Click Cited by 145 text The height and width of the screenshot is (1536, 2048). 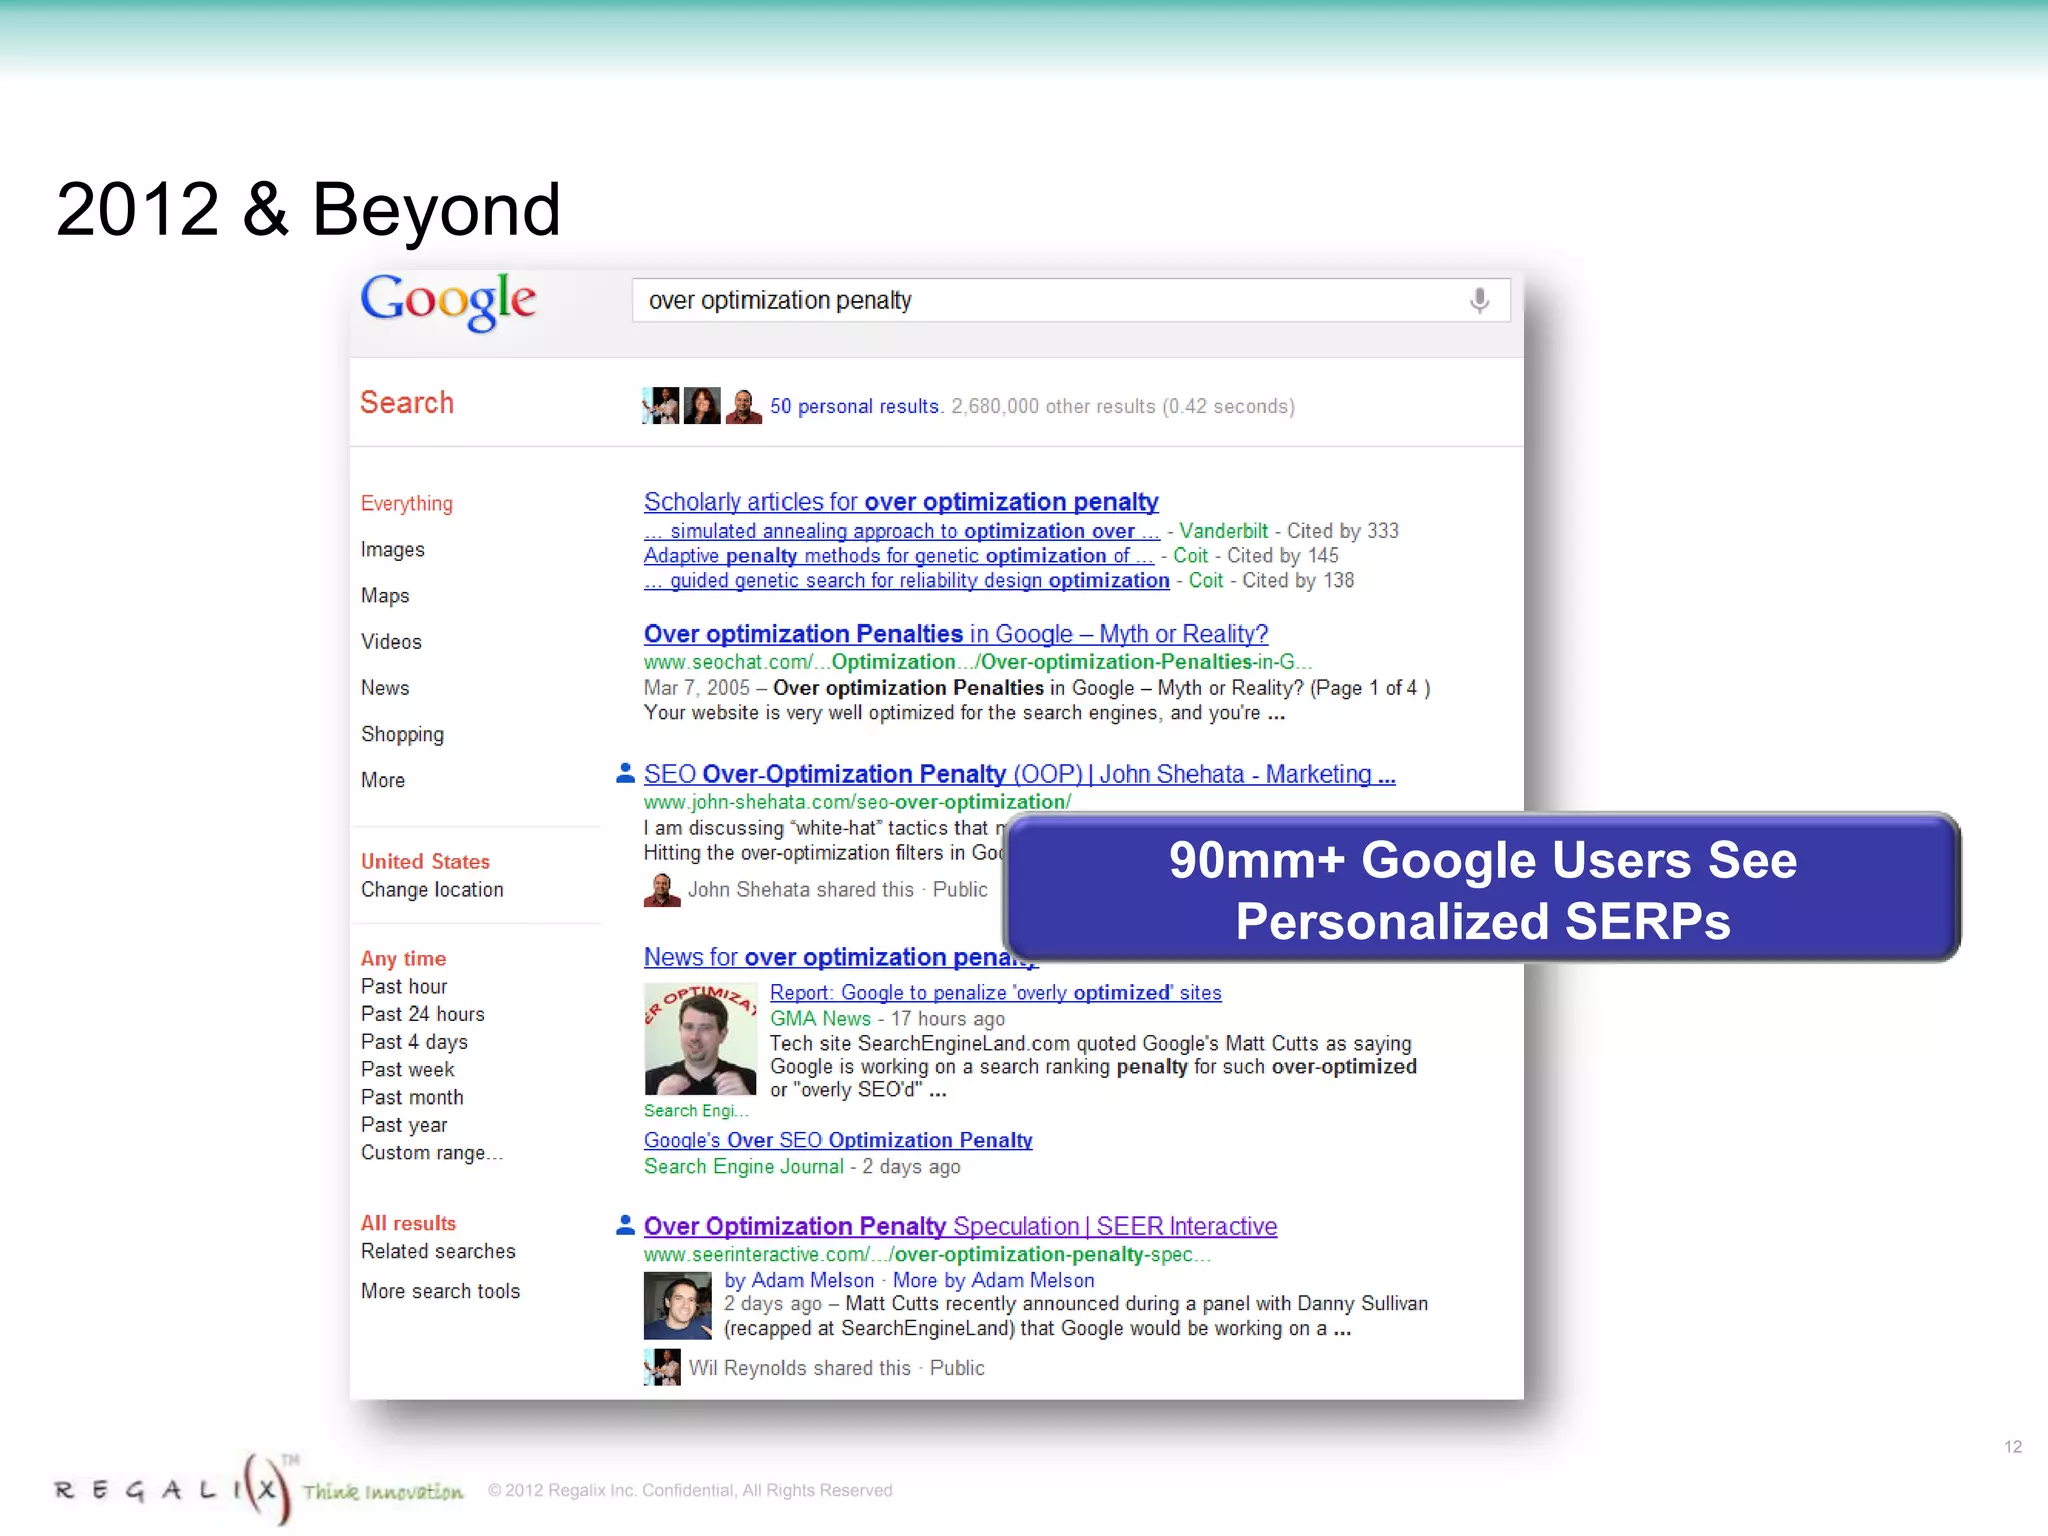(x=1283, y=556)
